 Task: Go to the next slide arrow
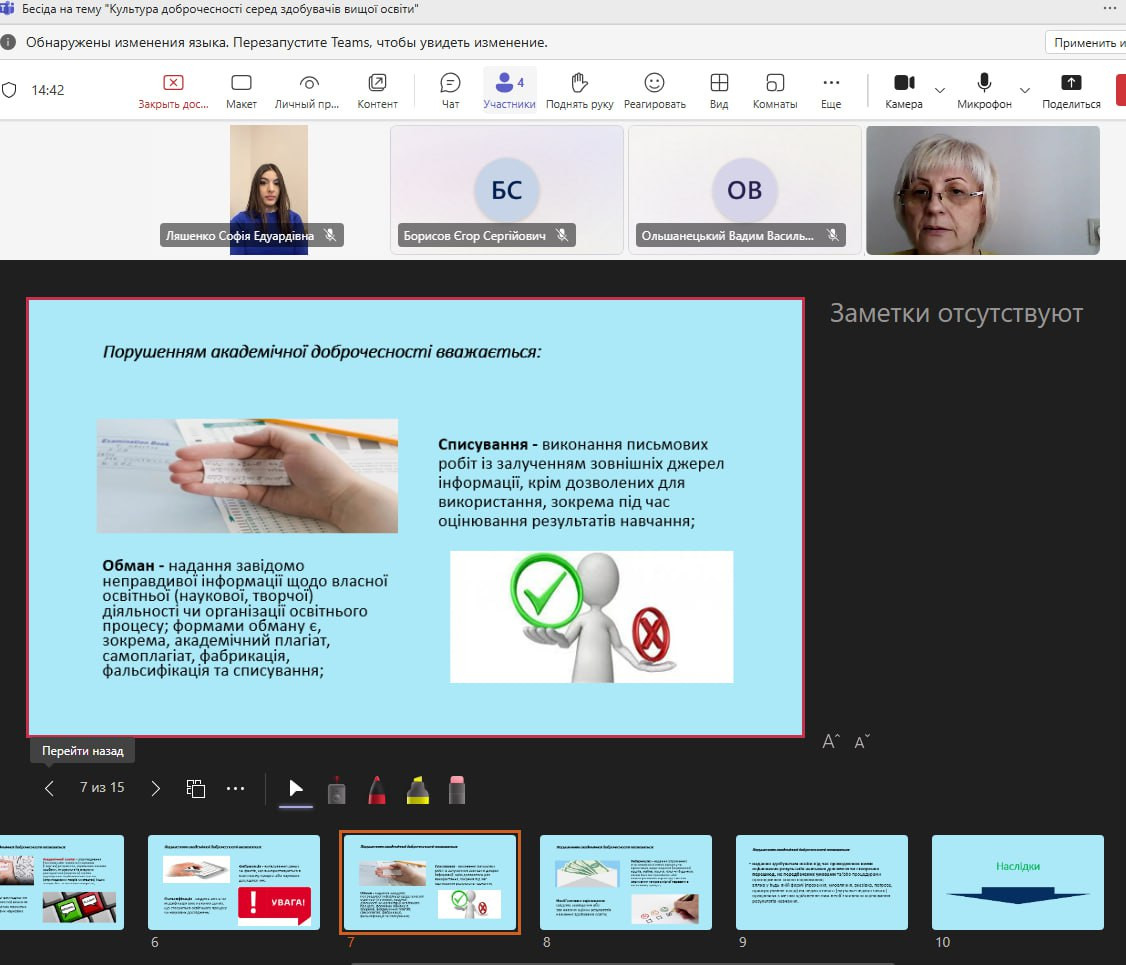point(155,788)
